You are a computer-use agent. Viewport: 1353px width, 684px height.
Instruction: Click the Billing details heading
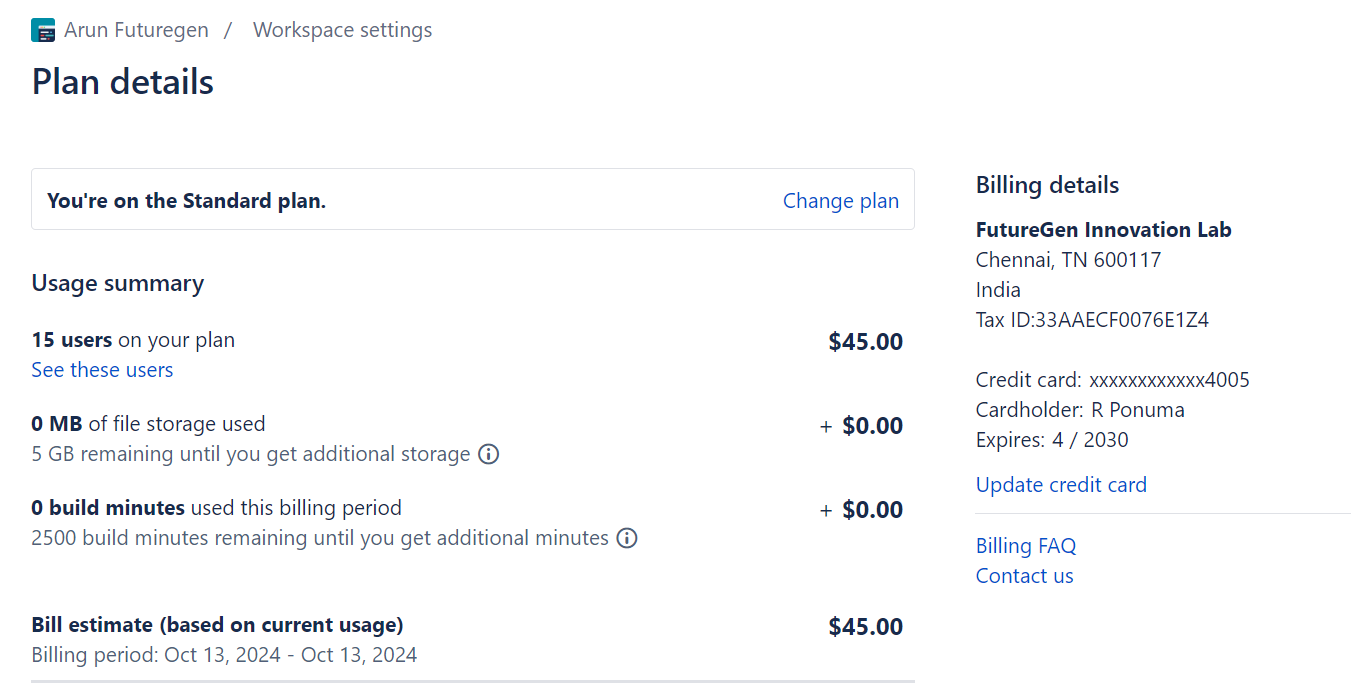1047,185
